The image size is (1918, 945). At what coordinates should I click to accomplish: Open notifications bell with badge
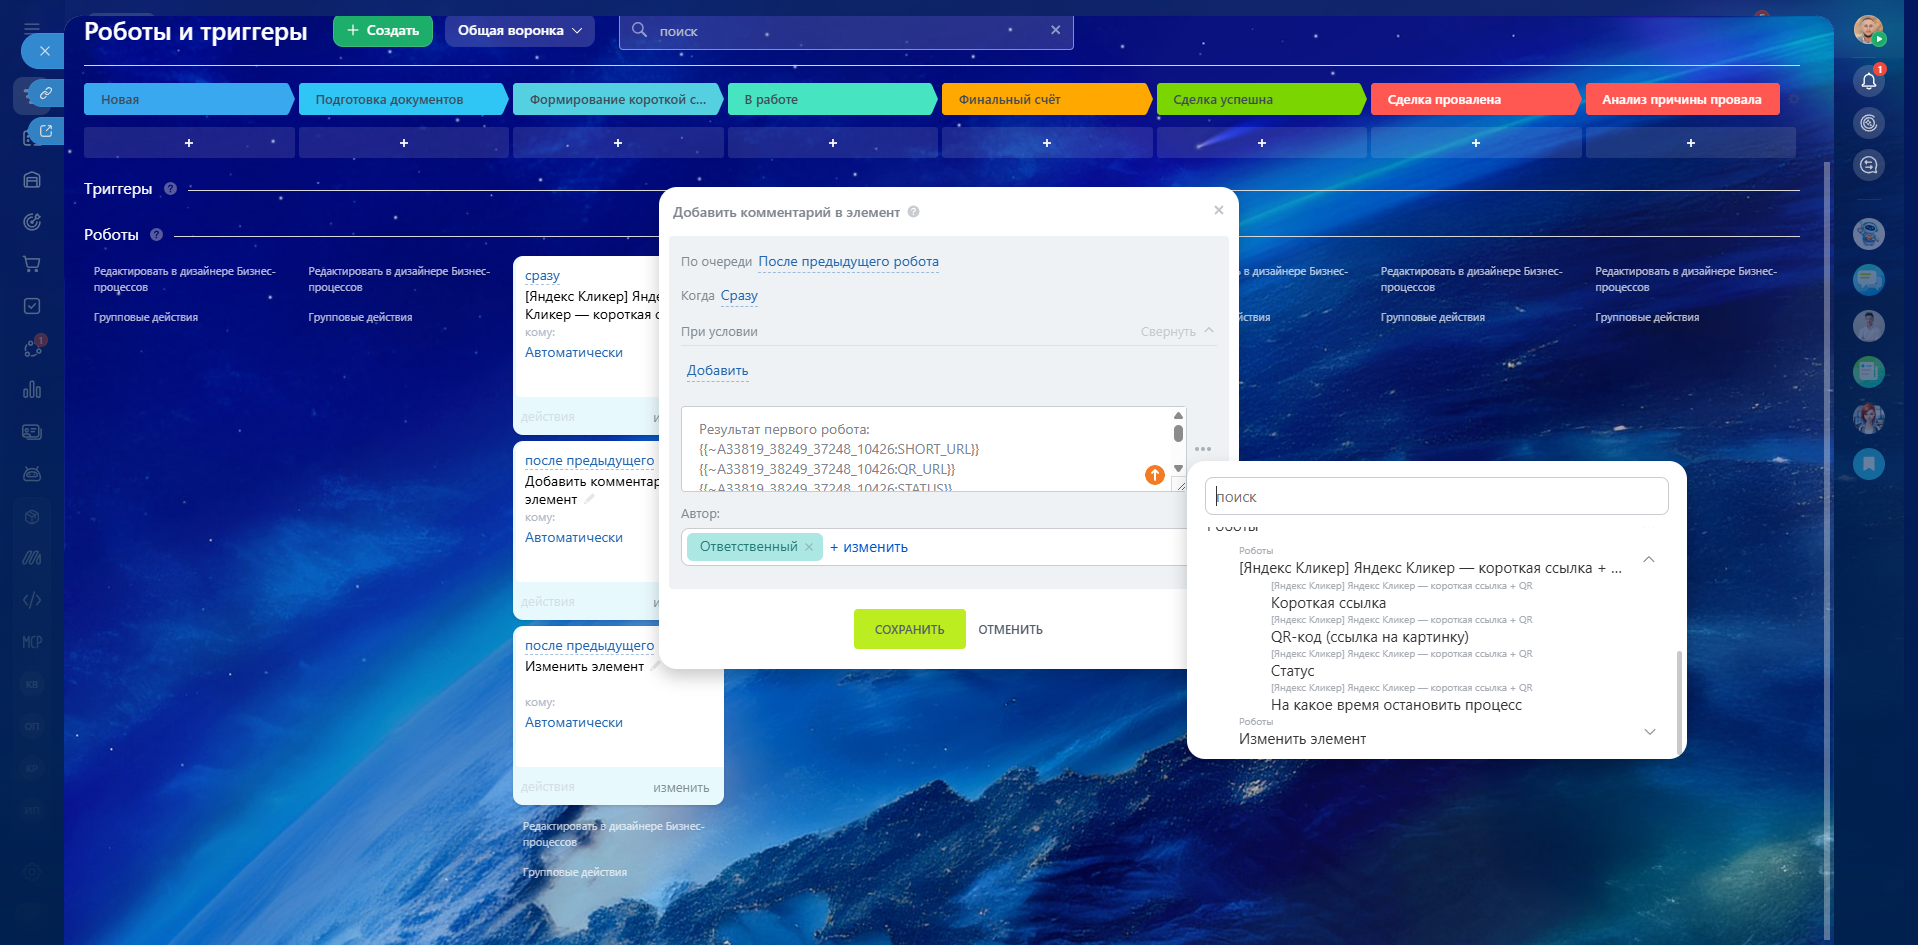(x=1868, y=81)
